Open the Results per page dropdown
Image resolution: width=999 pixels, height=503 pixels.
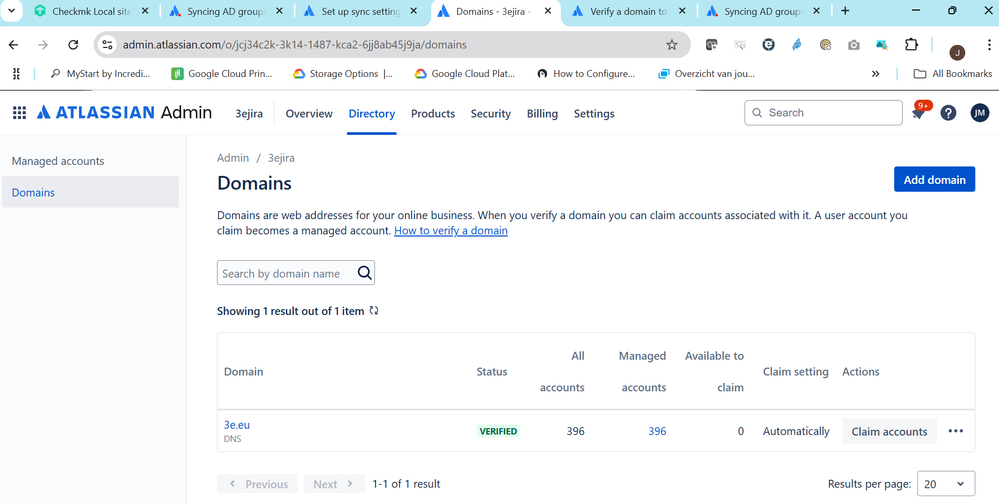(x=945, y=484)
